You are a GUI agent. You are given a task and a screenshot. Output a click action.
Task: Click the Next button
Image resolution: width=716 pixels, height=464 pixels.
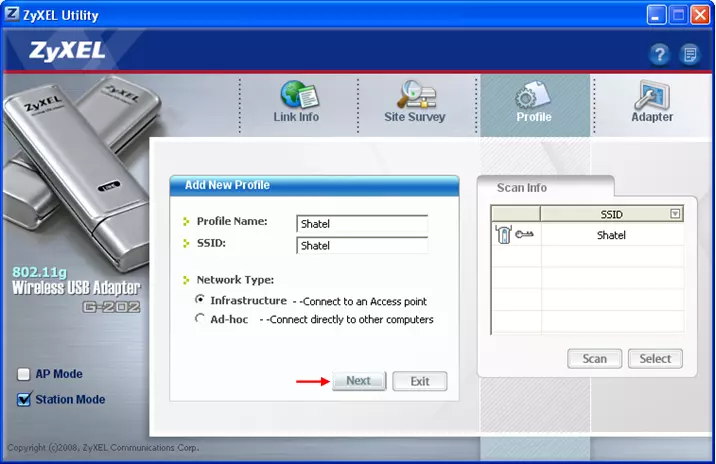[359, 381]
